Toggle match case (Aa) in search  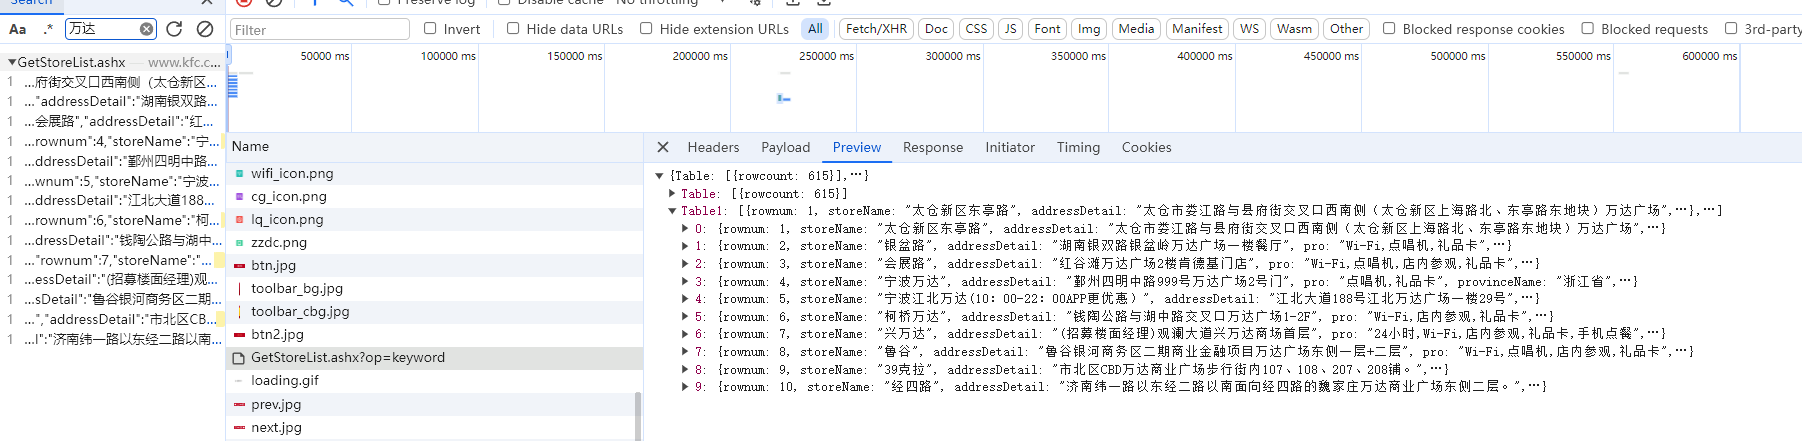[18, 29]
